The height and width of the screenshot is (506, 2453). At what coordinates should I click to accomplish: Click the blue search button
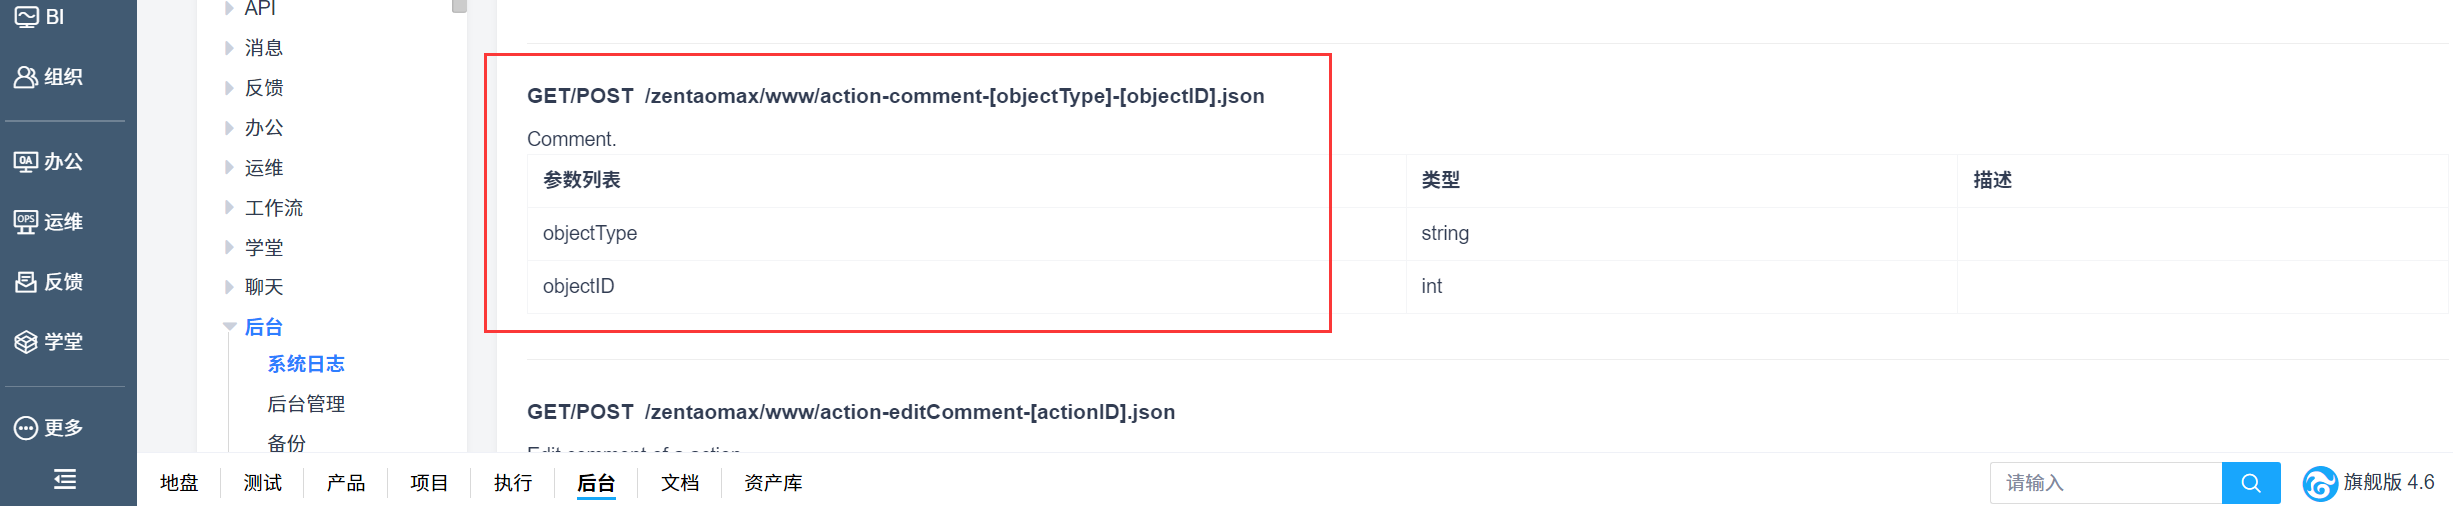(x=2250, y=483)
